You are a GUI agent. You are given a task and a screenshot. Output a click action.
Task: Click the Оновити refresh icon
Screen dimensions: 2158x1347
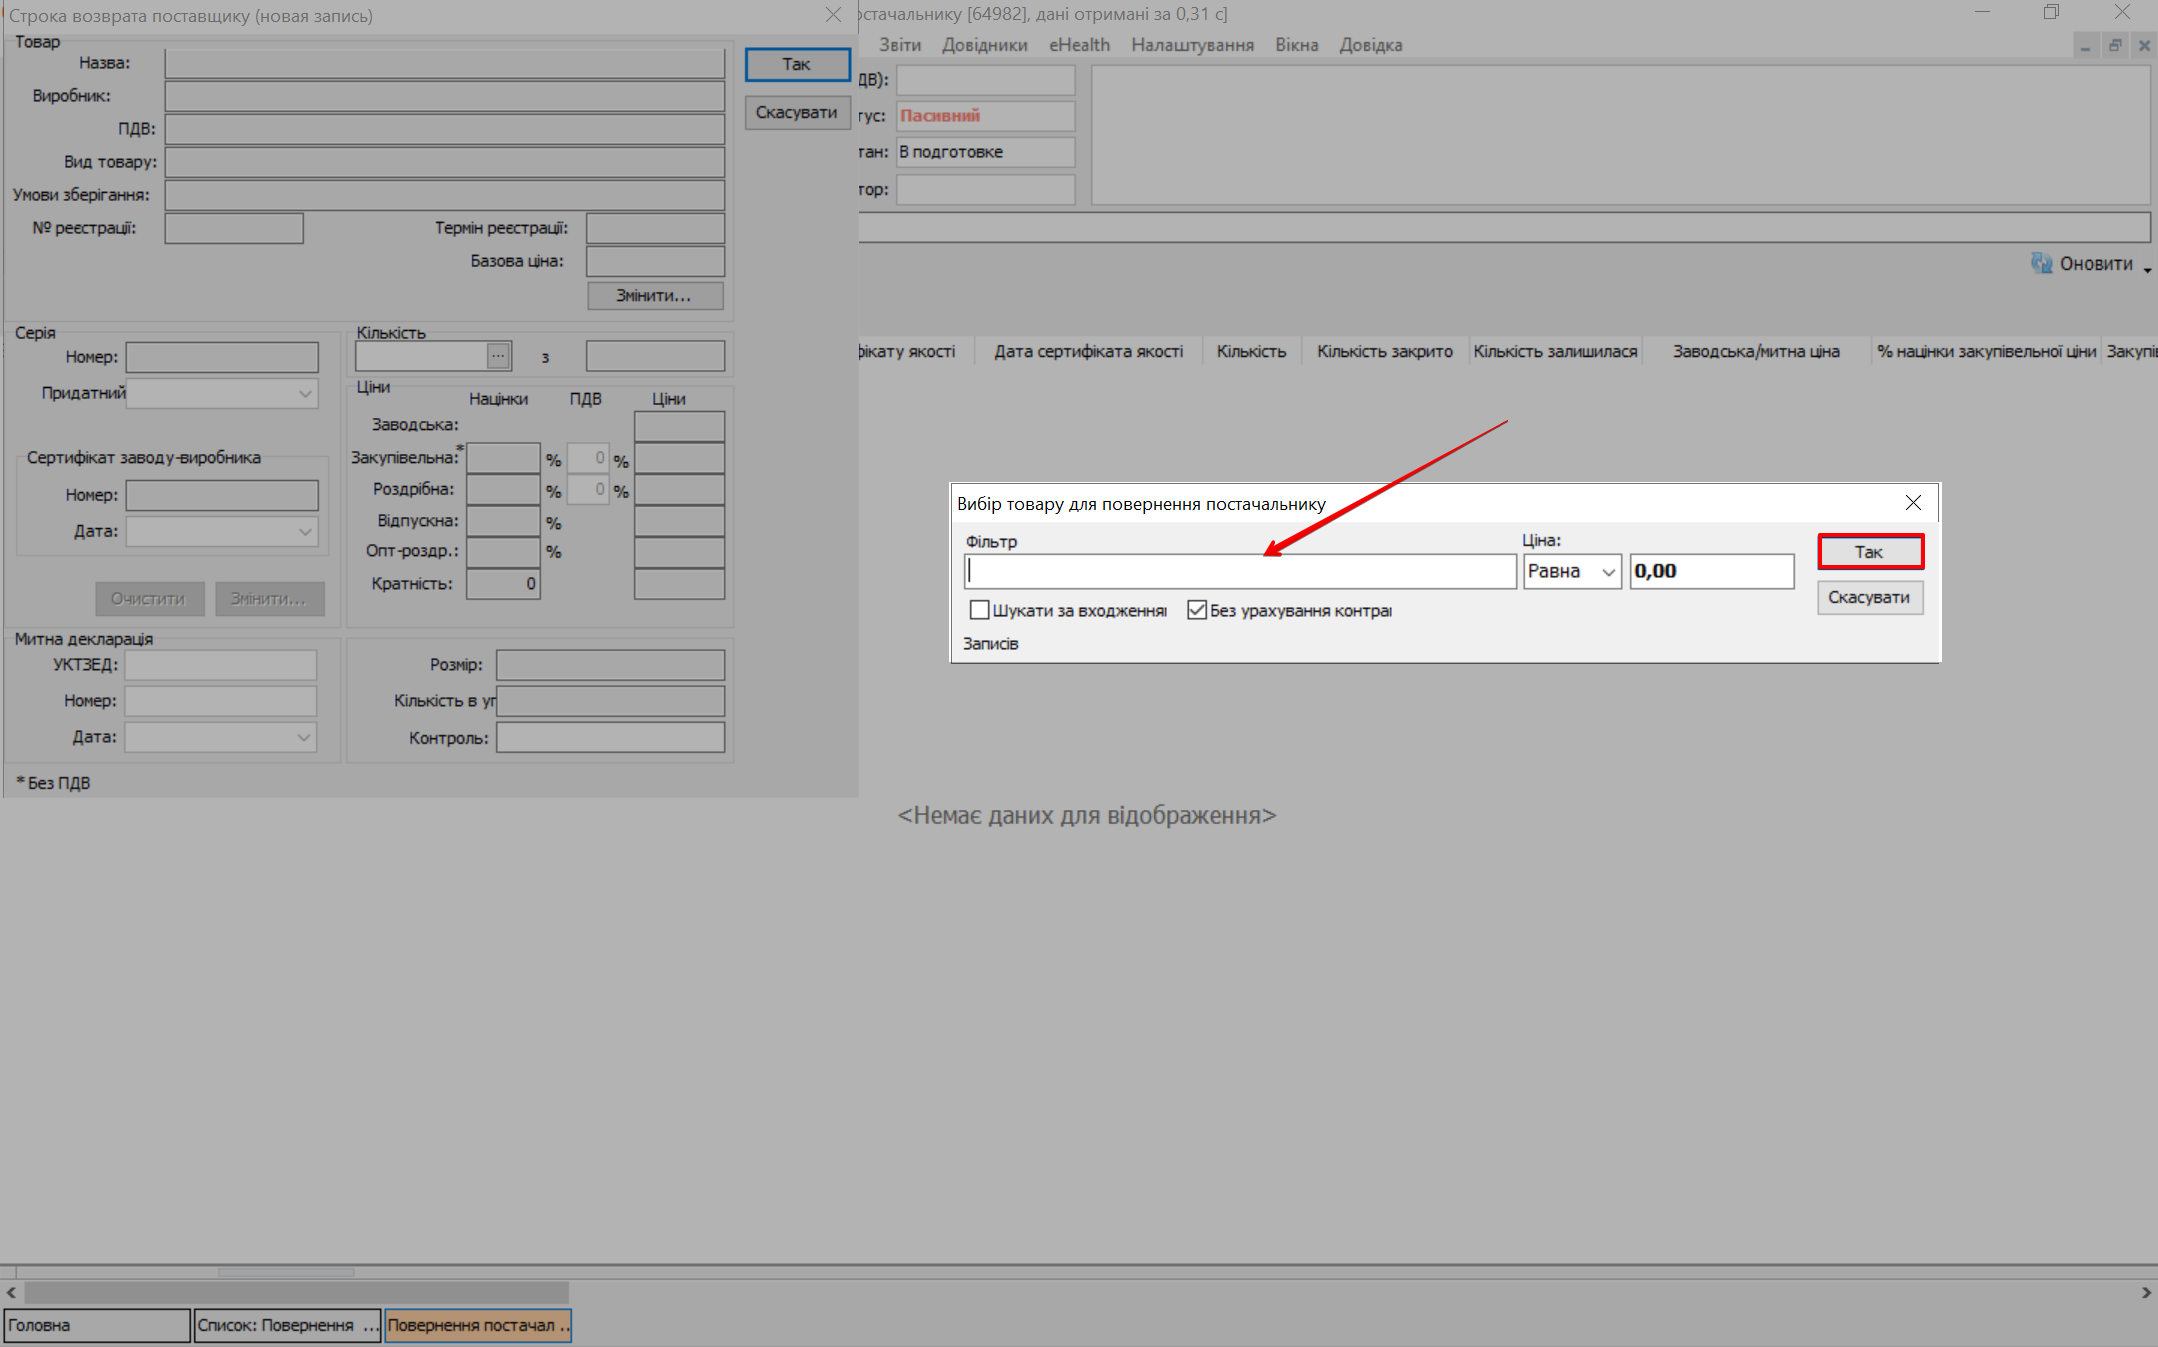tap(2041, 263)
